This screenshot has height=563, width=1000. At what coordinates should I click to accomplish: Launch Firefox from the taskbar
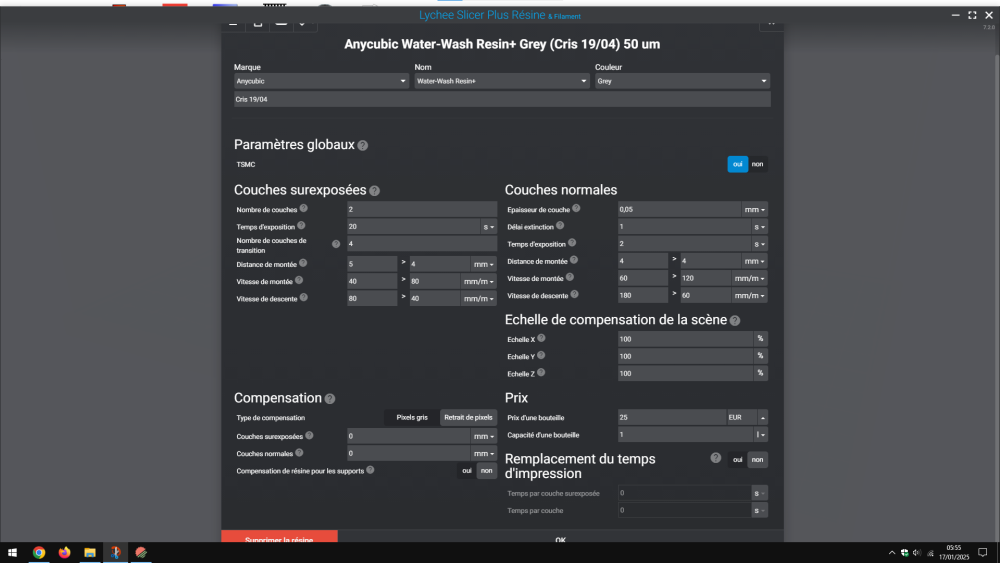(x=64, y=553)
